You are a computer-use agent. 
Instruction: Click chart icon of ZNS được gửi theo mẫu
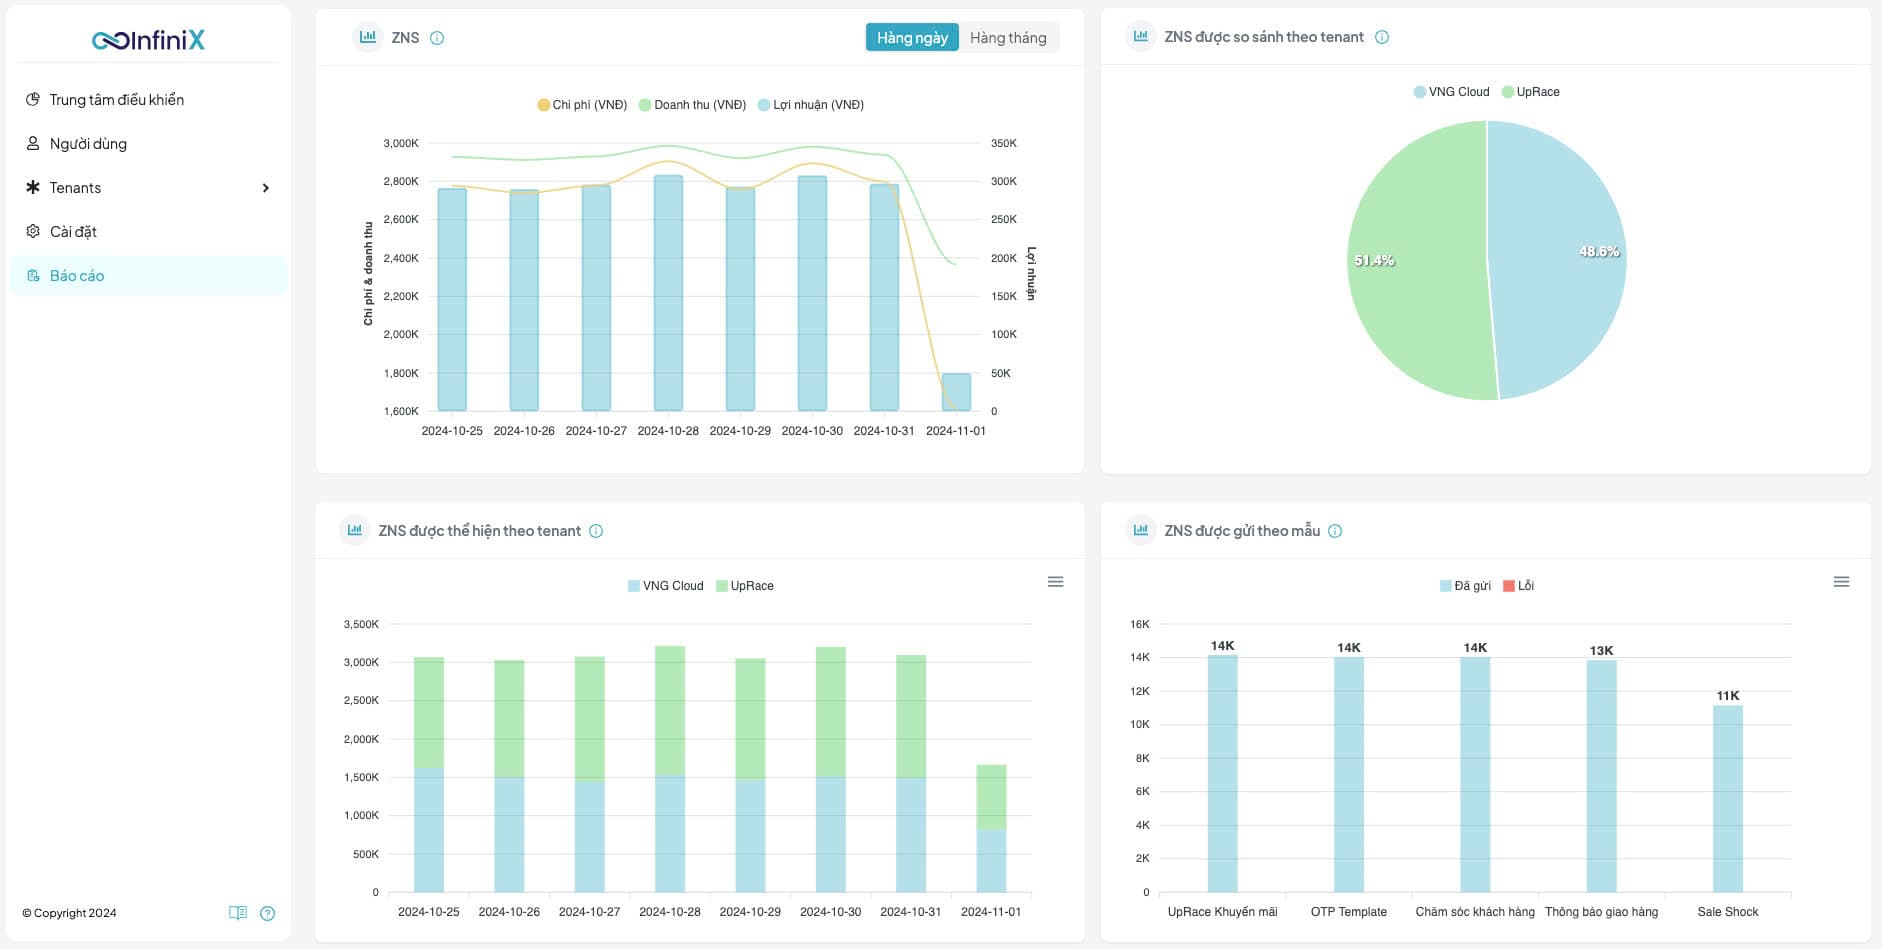tap(1140, 530)
